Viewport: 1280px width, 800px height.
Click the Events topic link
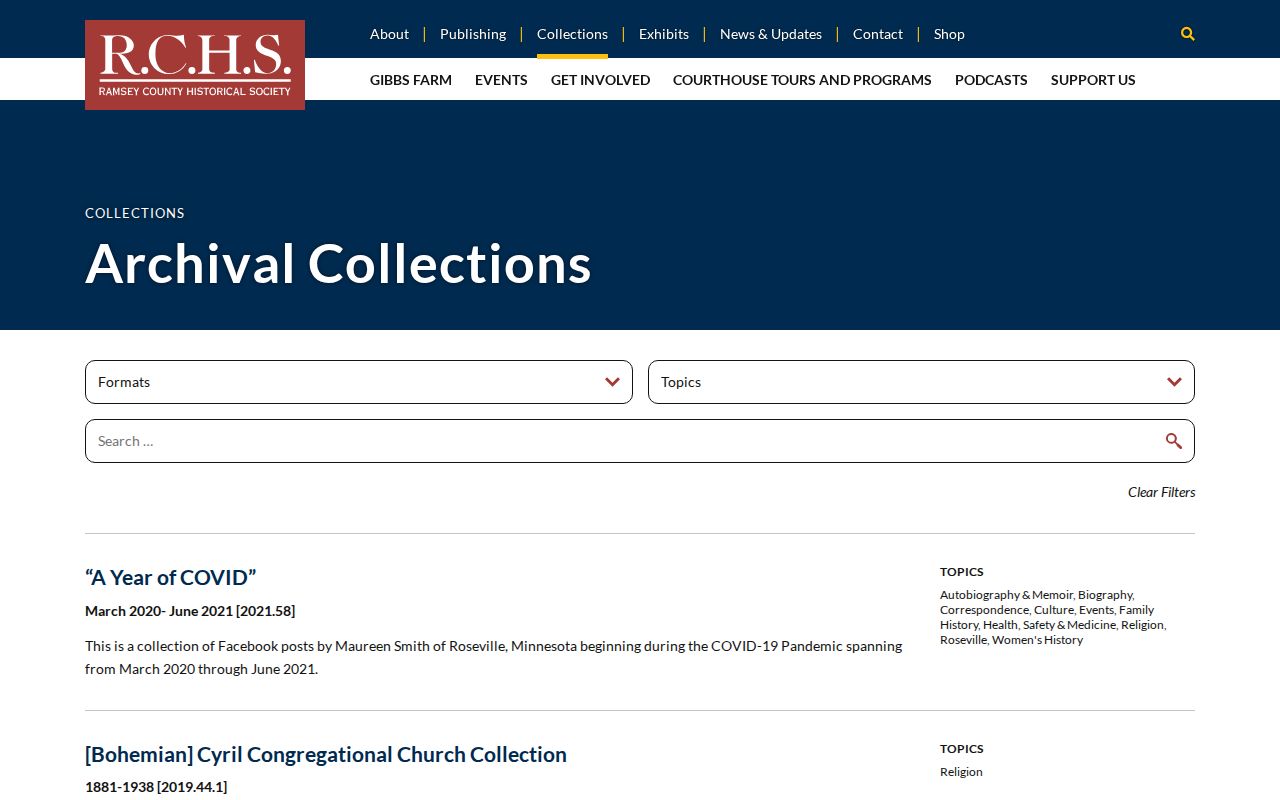[x=1096, y=610]
